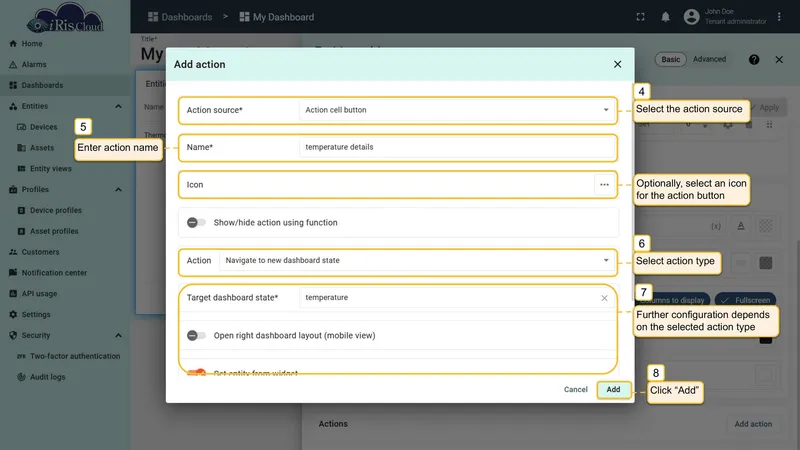Screen dimensions: 800x450
Task: Open Notification center in sidebar
Action: (54, 273)
